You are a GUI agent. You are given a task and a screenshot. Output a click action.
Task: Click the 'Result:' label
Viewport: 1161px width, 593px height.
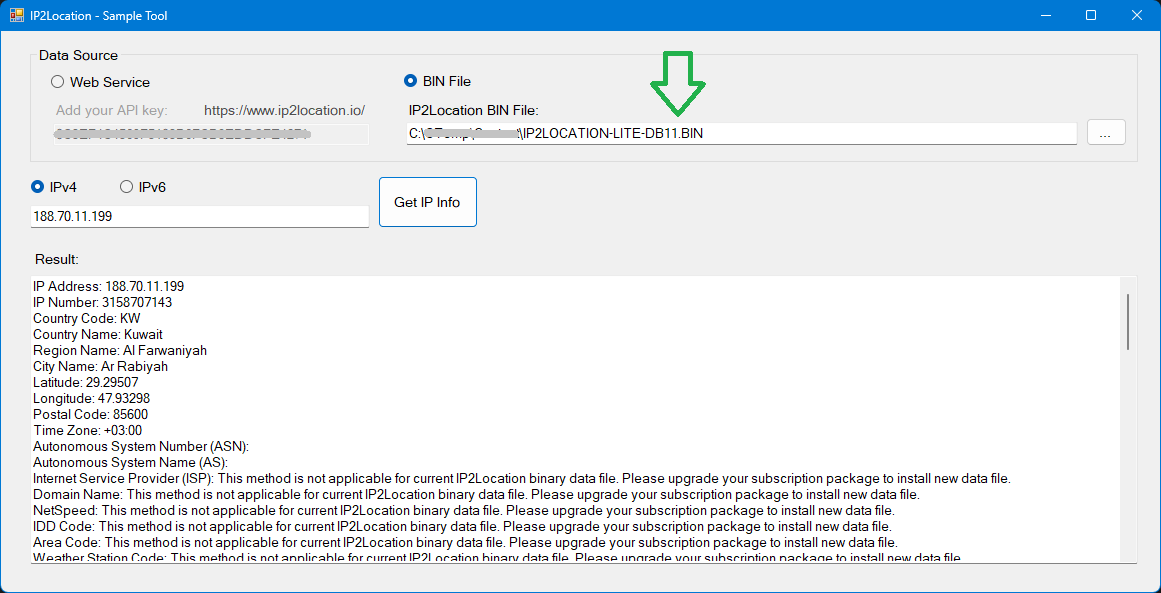[x=57, y=260]
